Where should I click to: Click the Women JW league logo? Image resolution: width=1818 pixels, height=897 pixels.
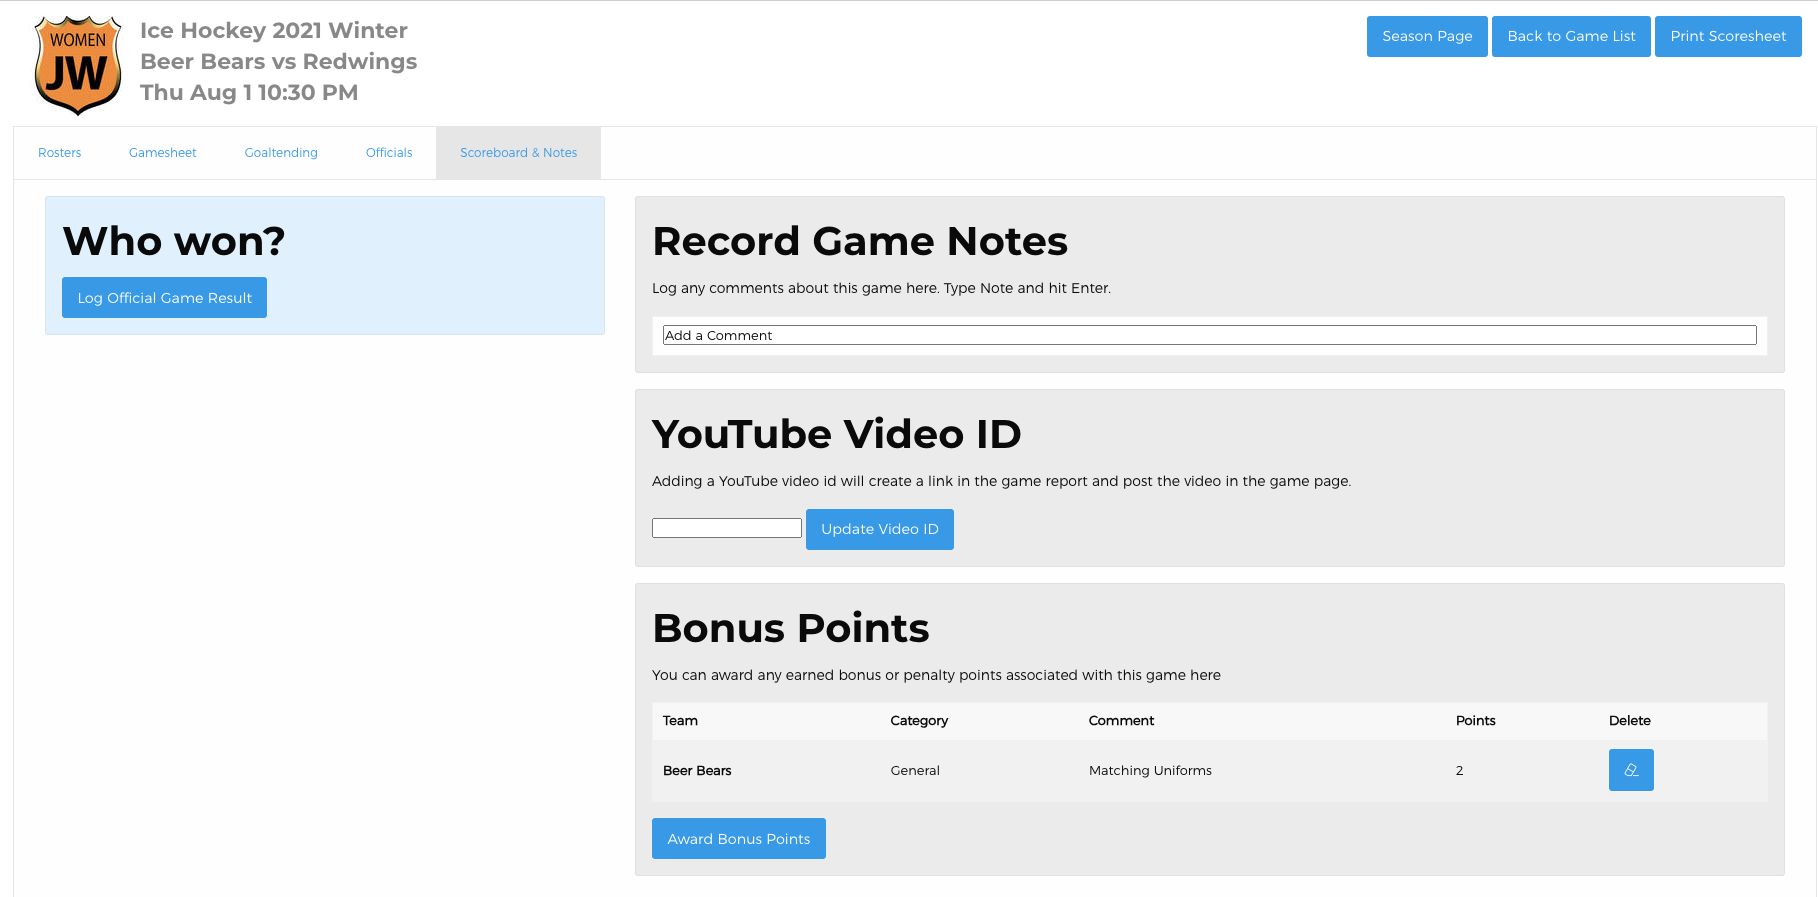78,65
